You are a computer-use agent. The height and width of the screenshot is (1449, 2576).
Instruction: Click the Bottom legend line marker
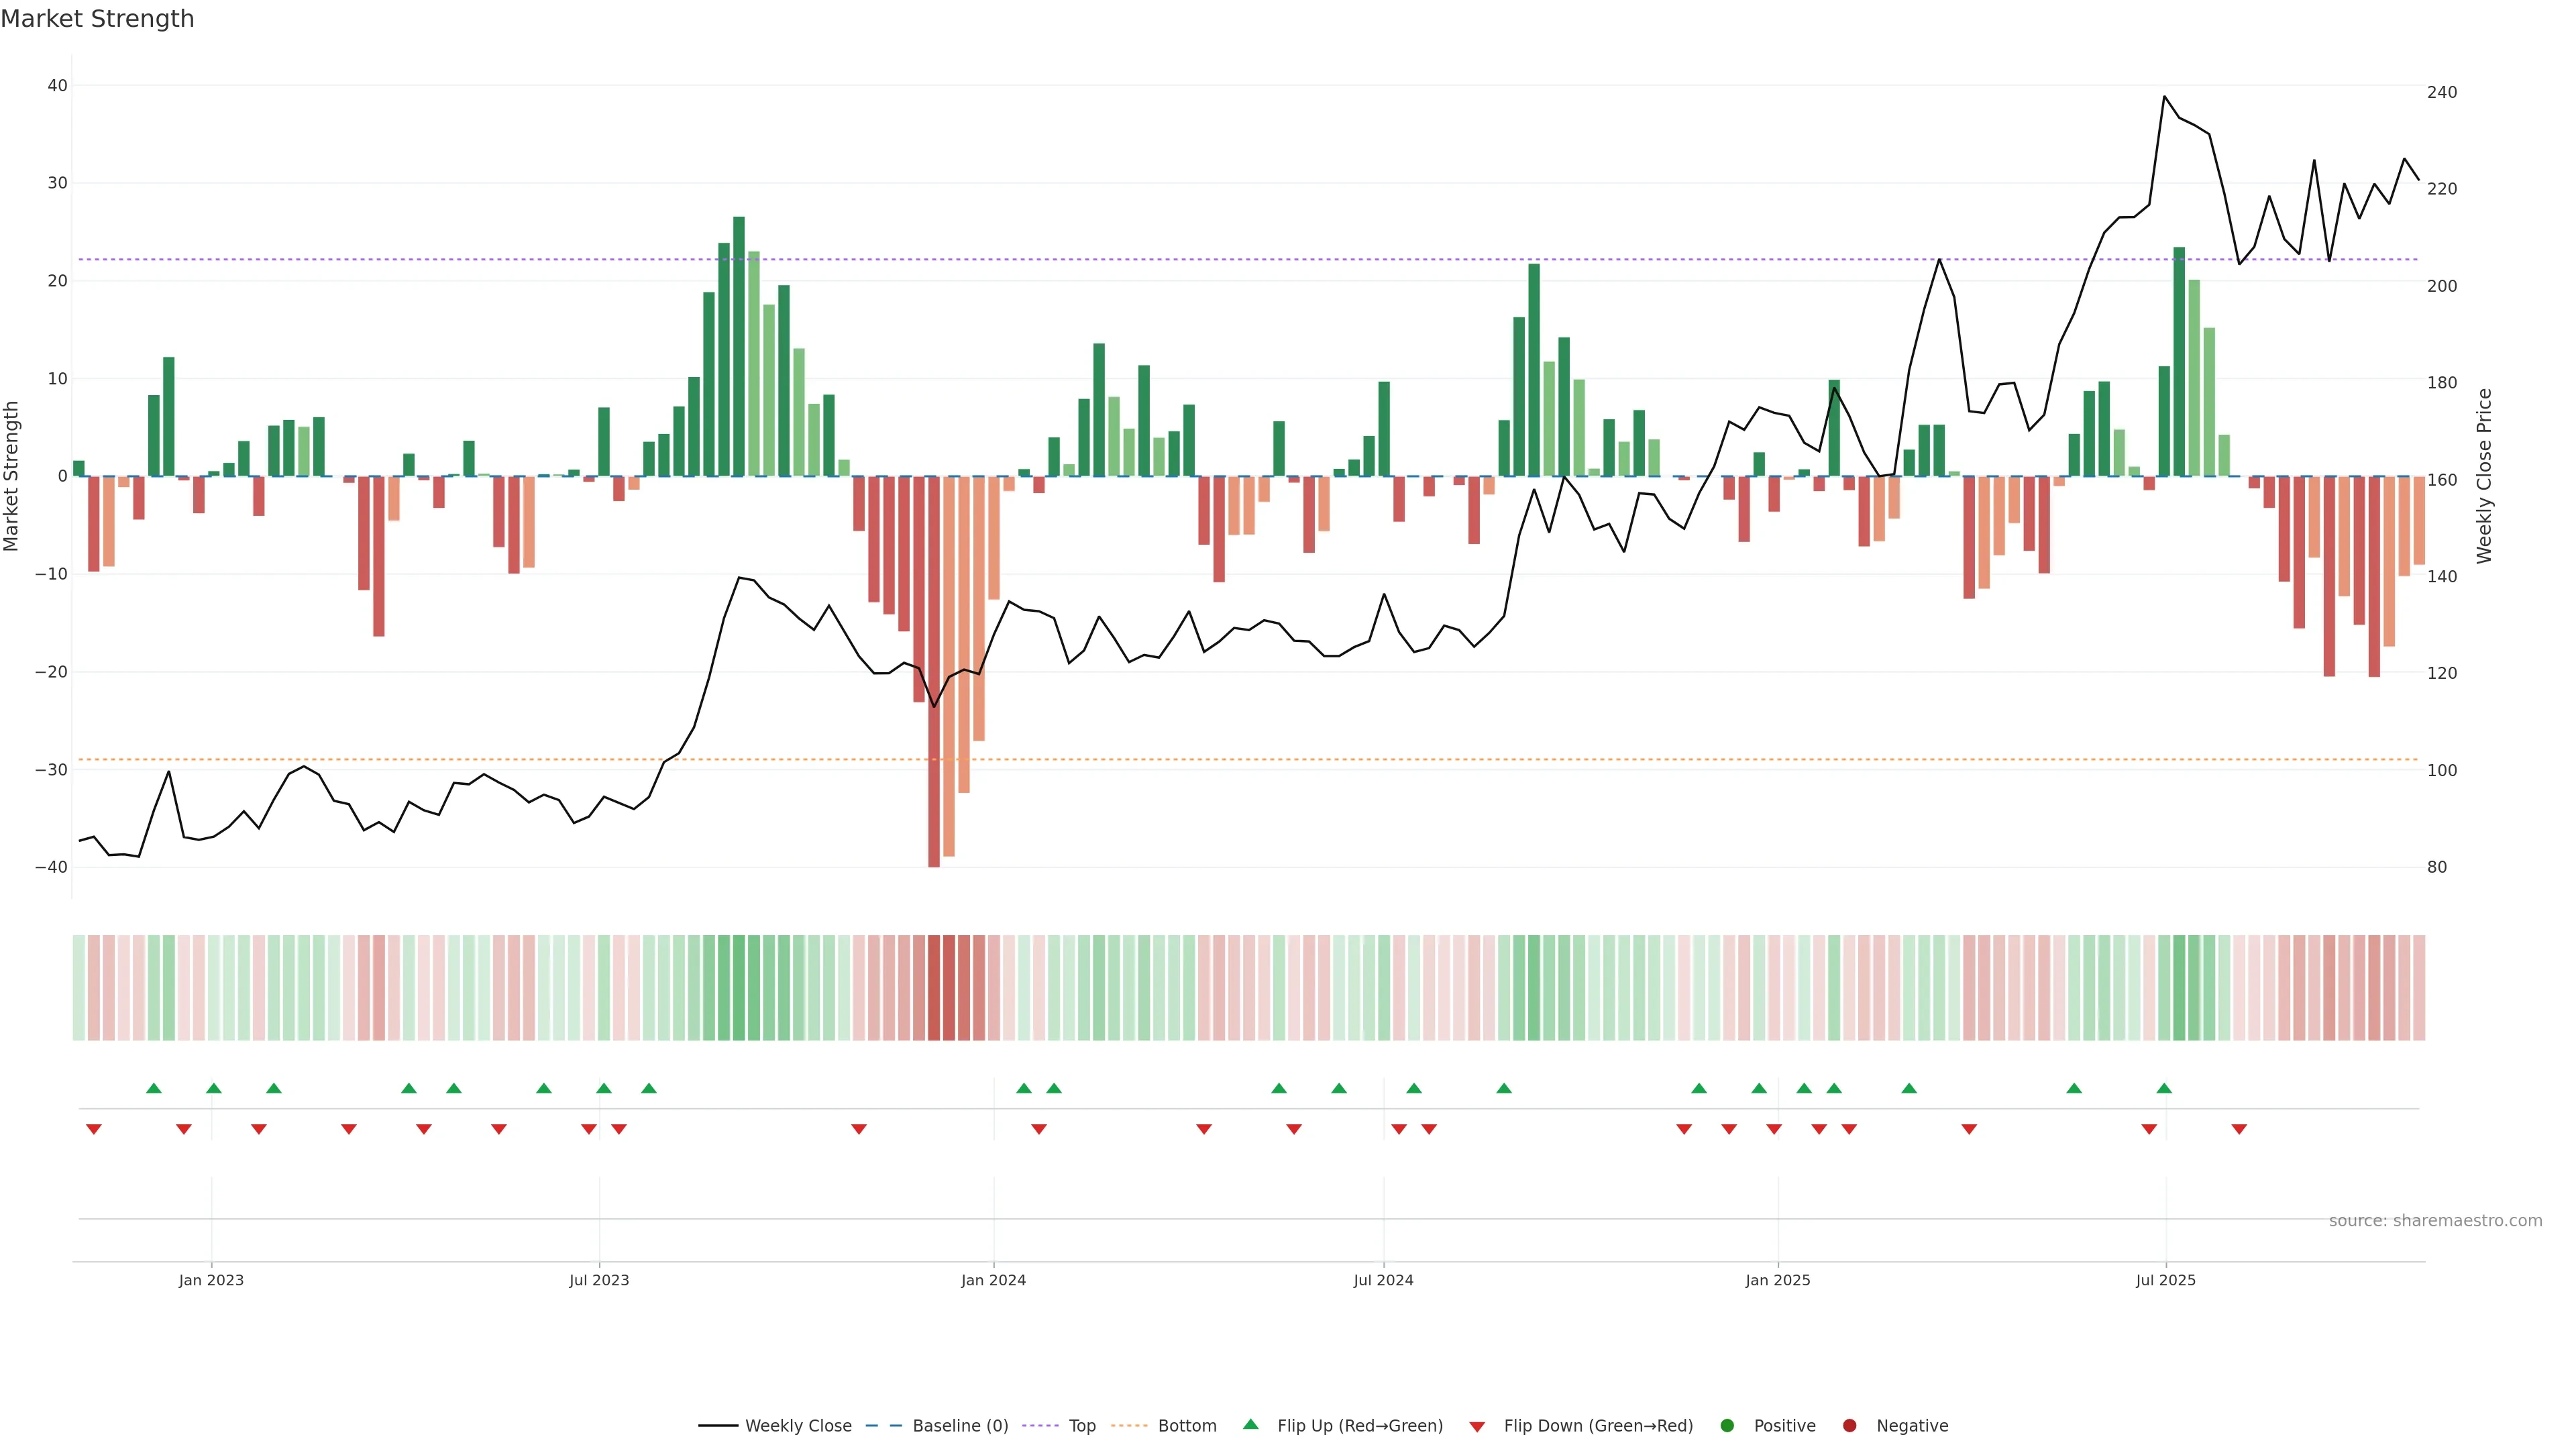click(x=1129, y=1426)
